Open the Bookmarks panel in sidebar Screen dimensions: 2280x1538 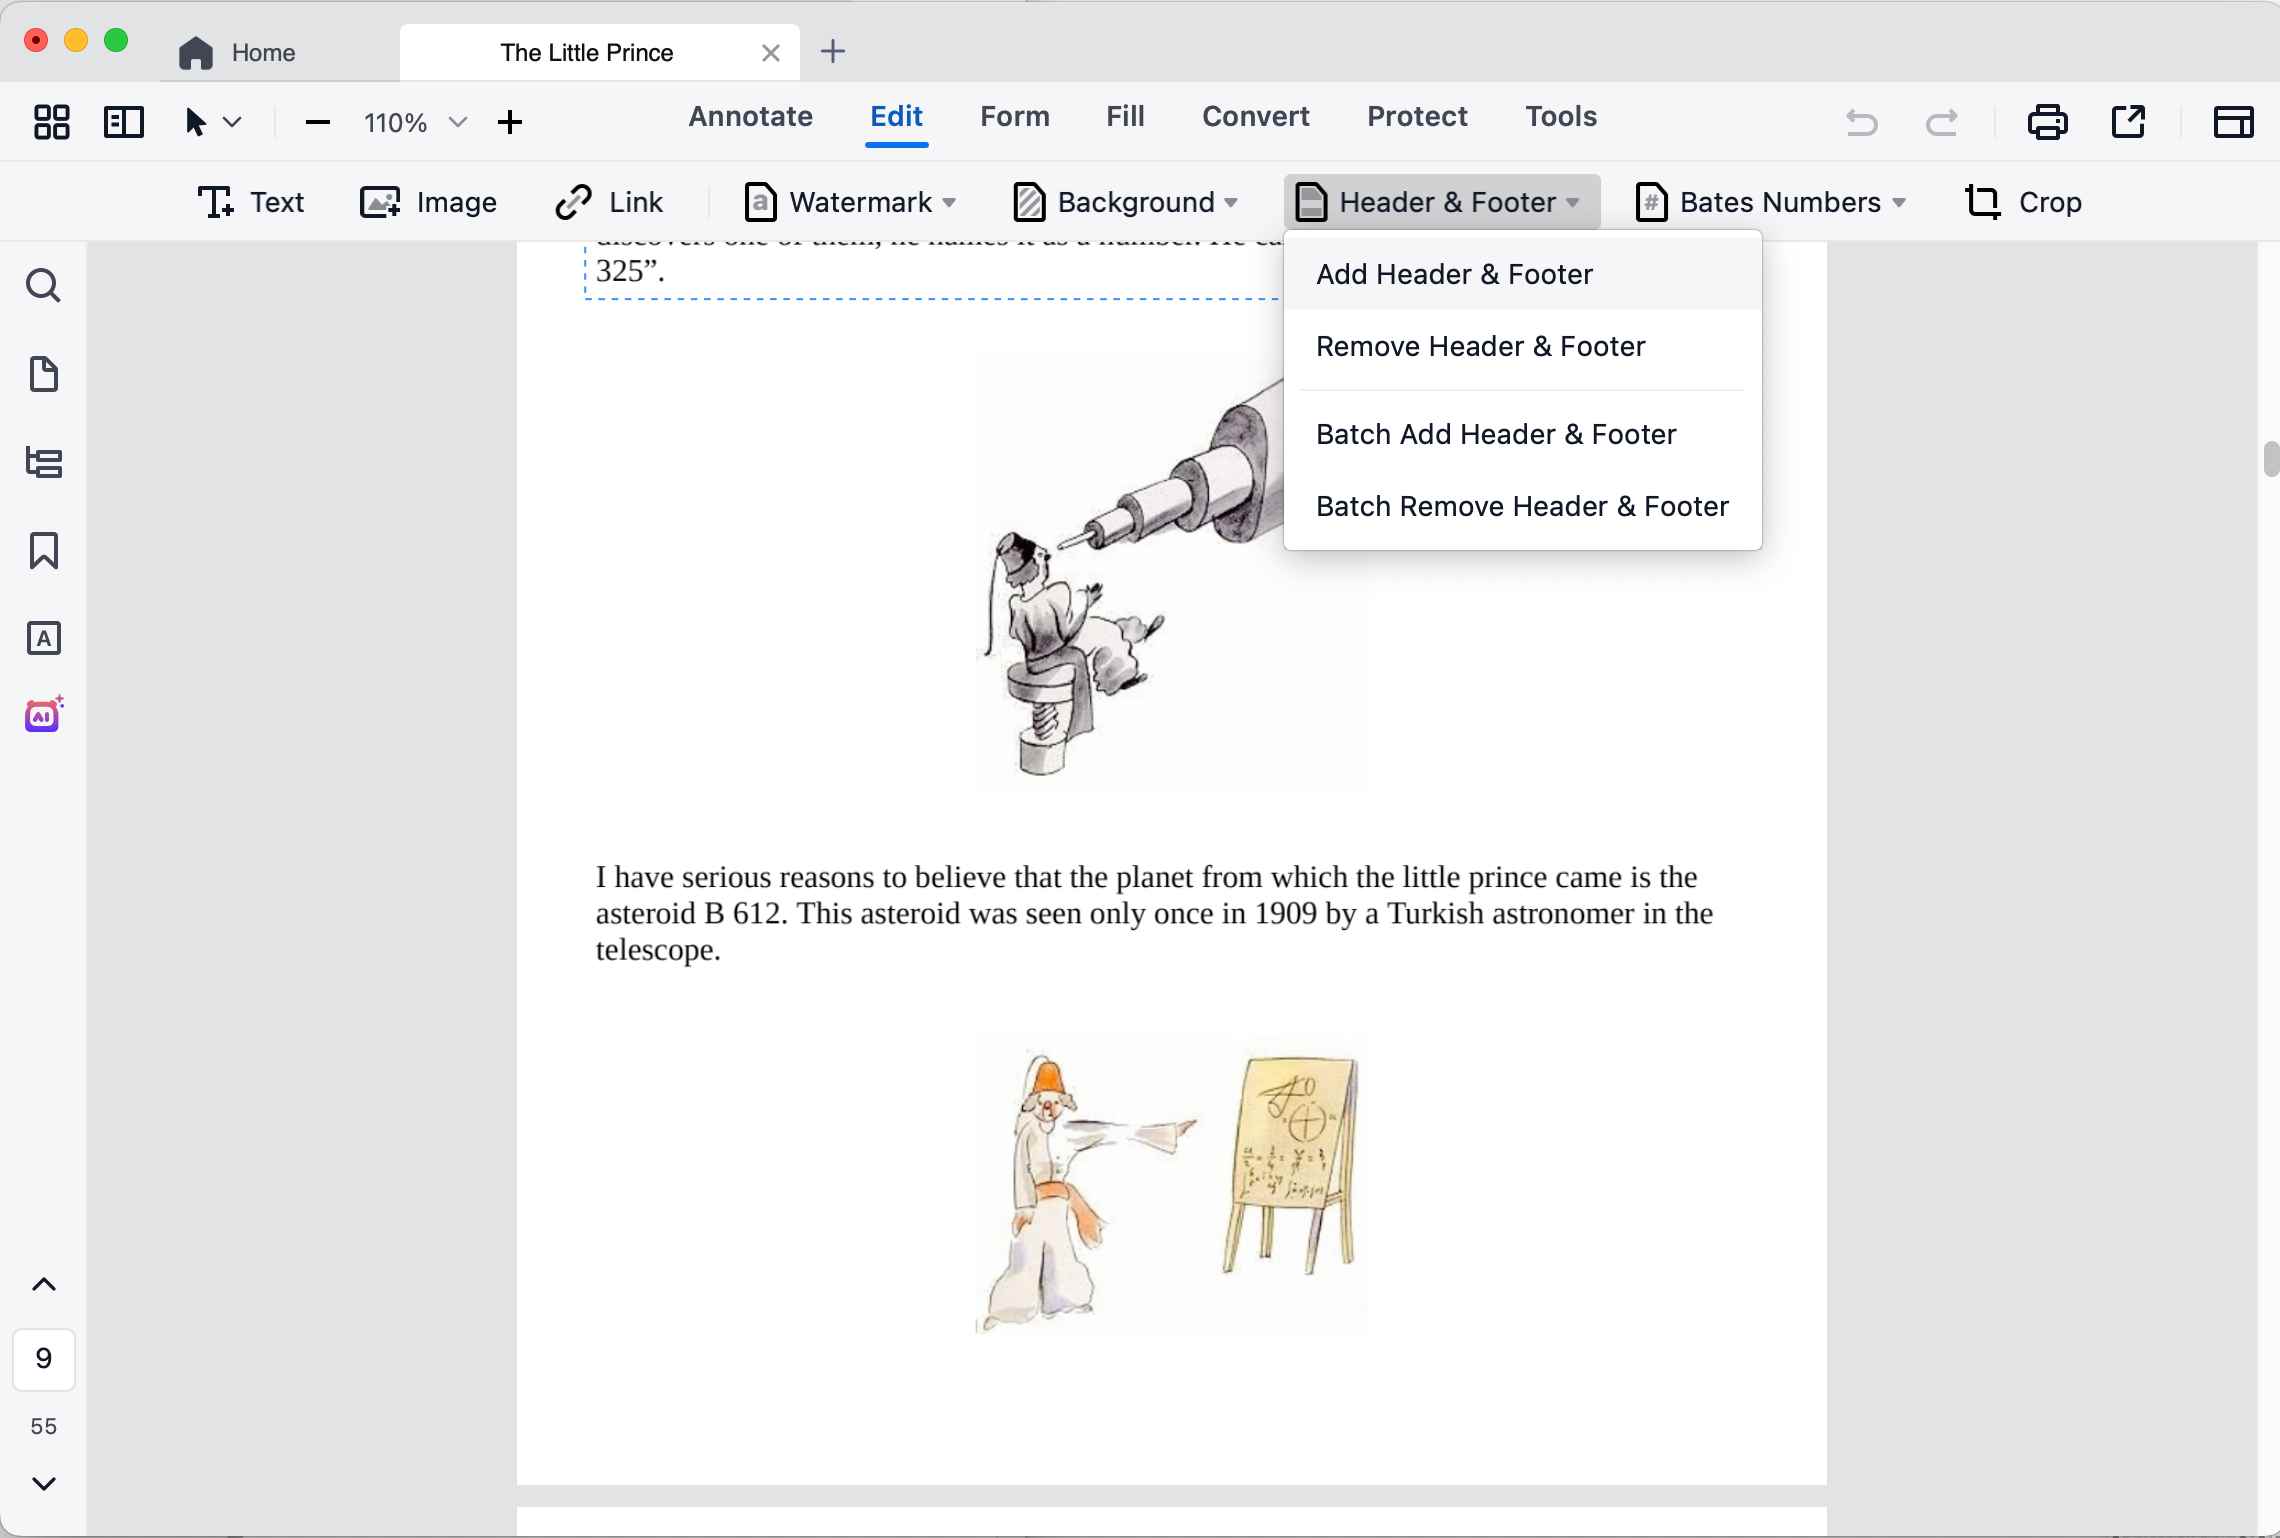pyautogui.click(x=44, y=551)
